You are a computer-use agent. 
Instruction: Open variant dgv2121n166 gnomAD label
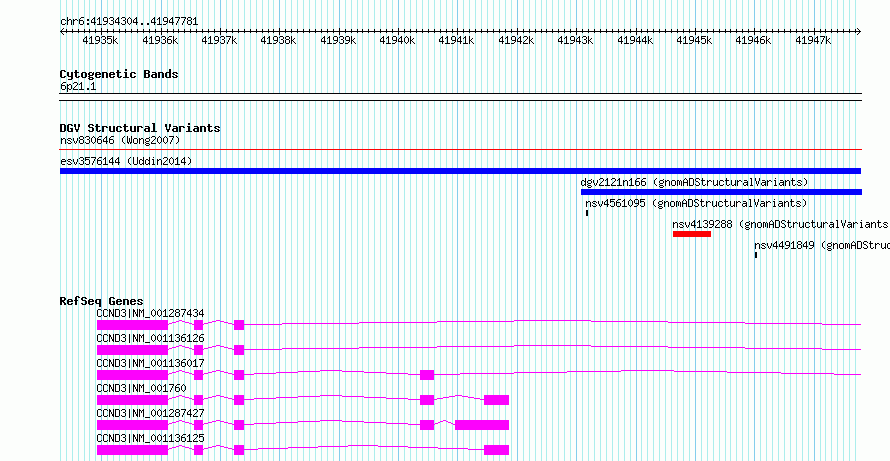click(694, 182)
